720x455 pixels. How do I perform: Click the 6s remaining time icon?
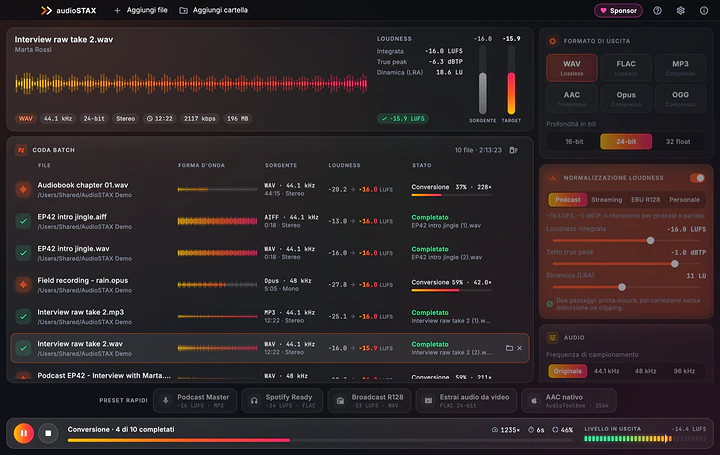coord(531,430)
